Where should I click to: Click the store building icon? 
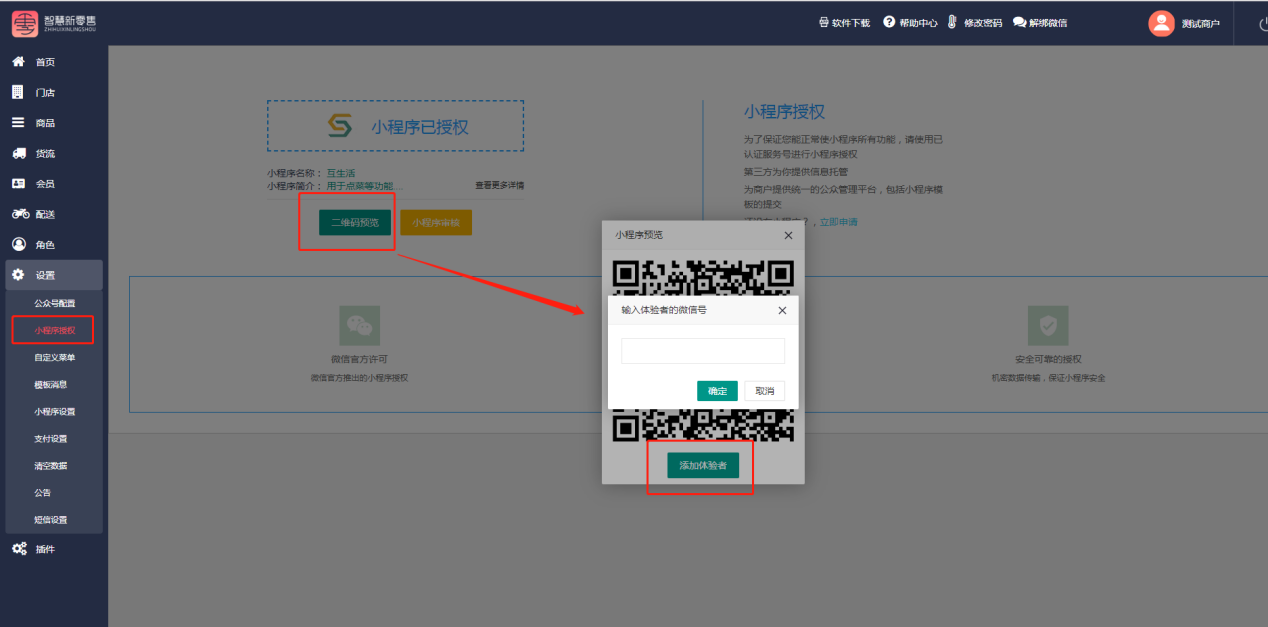coord(18,92)
